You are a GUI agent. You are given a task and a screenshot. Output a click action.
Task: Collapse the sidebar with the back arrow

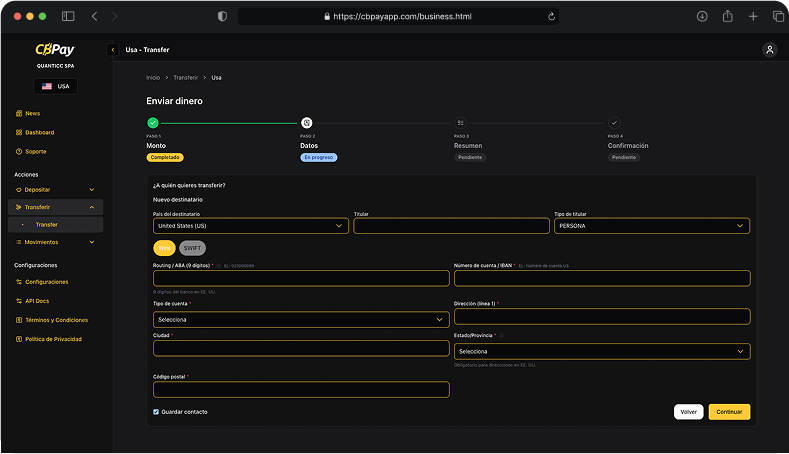pyautogui.click(x=113, y=49)
